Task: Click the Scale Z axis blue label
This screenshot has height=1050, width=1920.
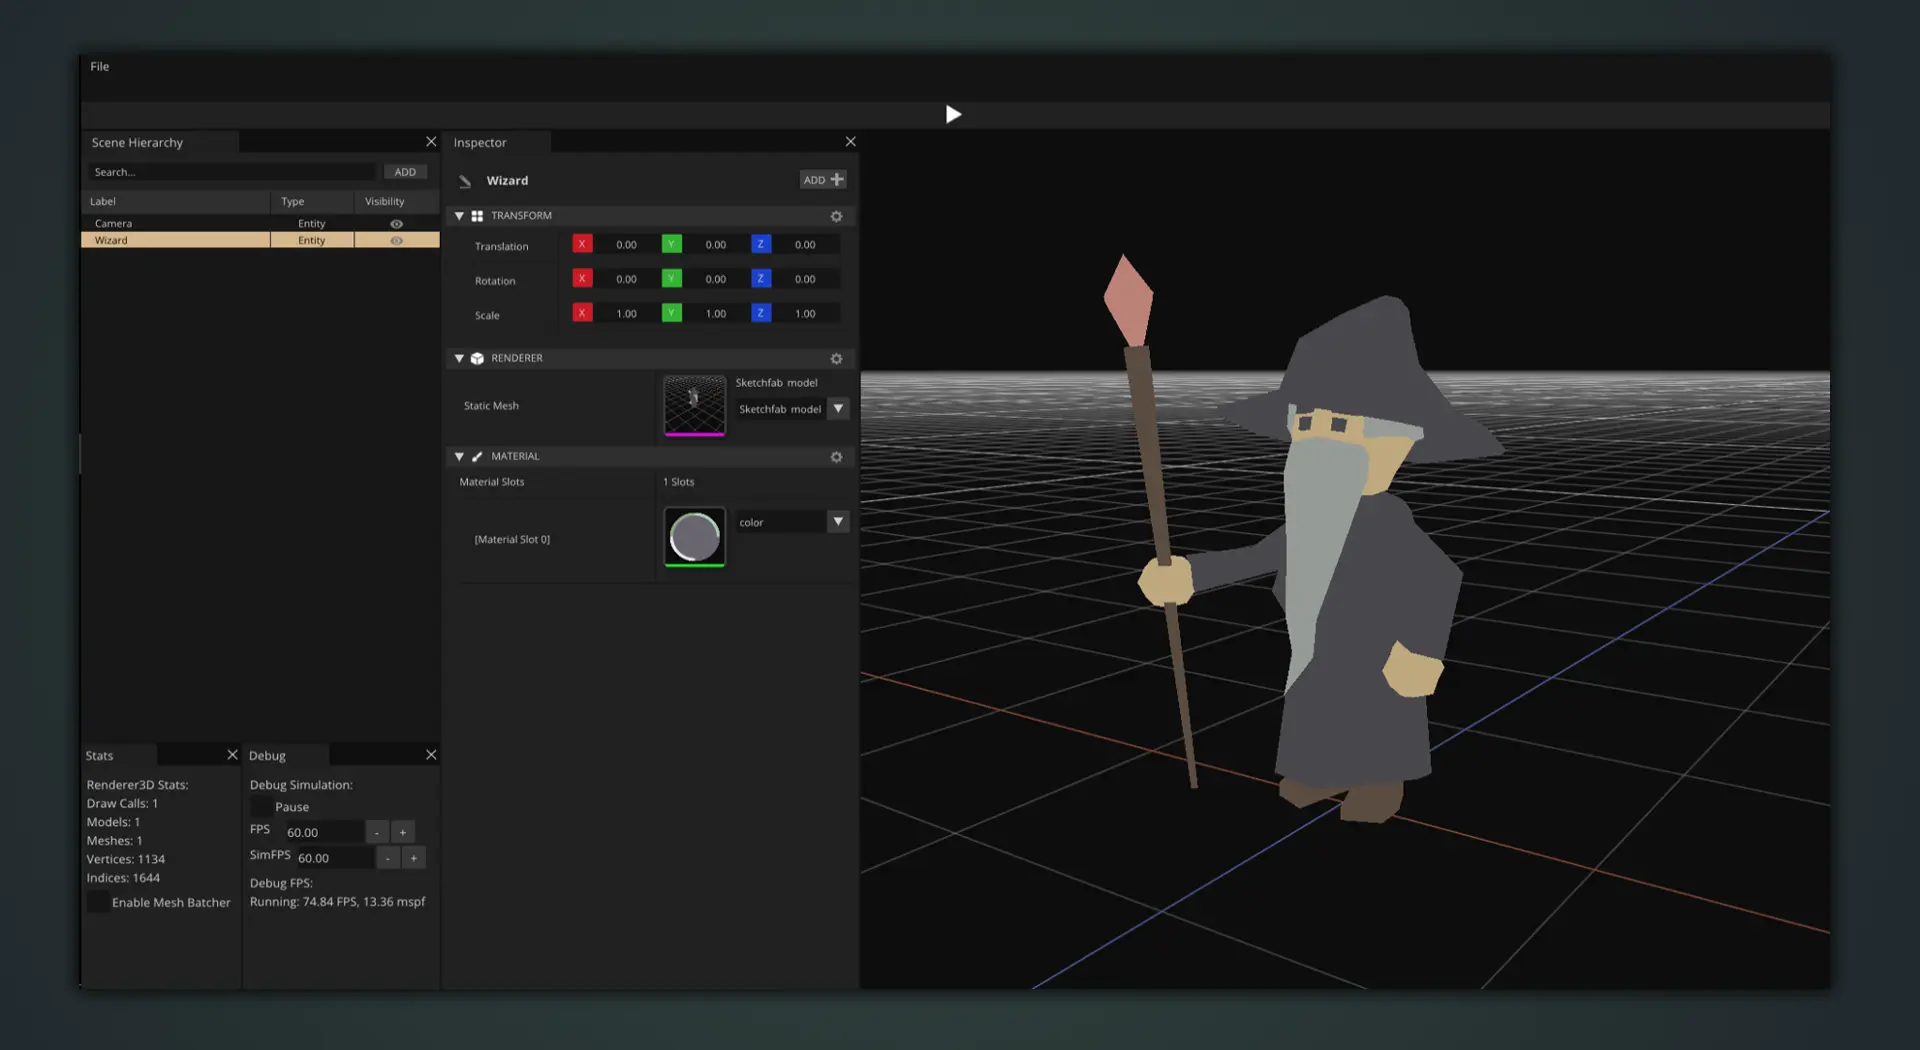Action: click(x=760, y=313)
